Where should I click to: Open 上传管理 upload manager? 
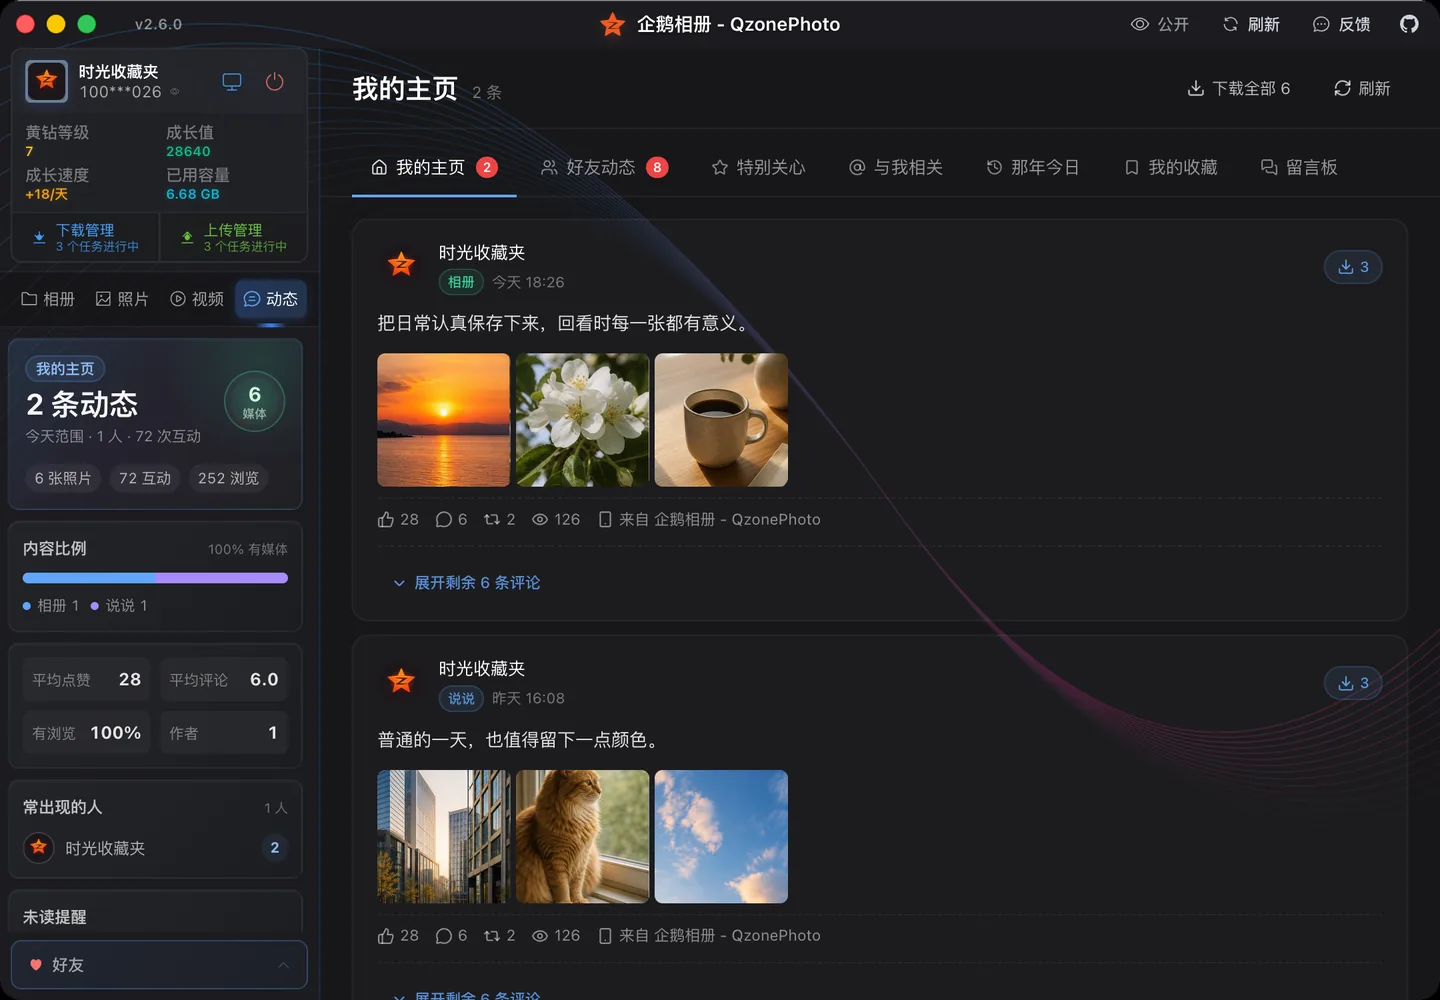point(234,237)
